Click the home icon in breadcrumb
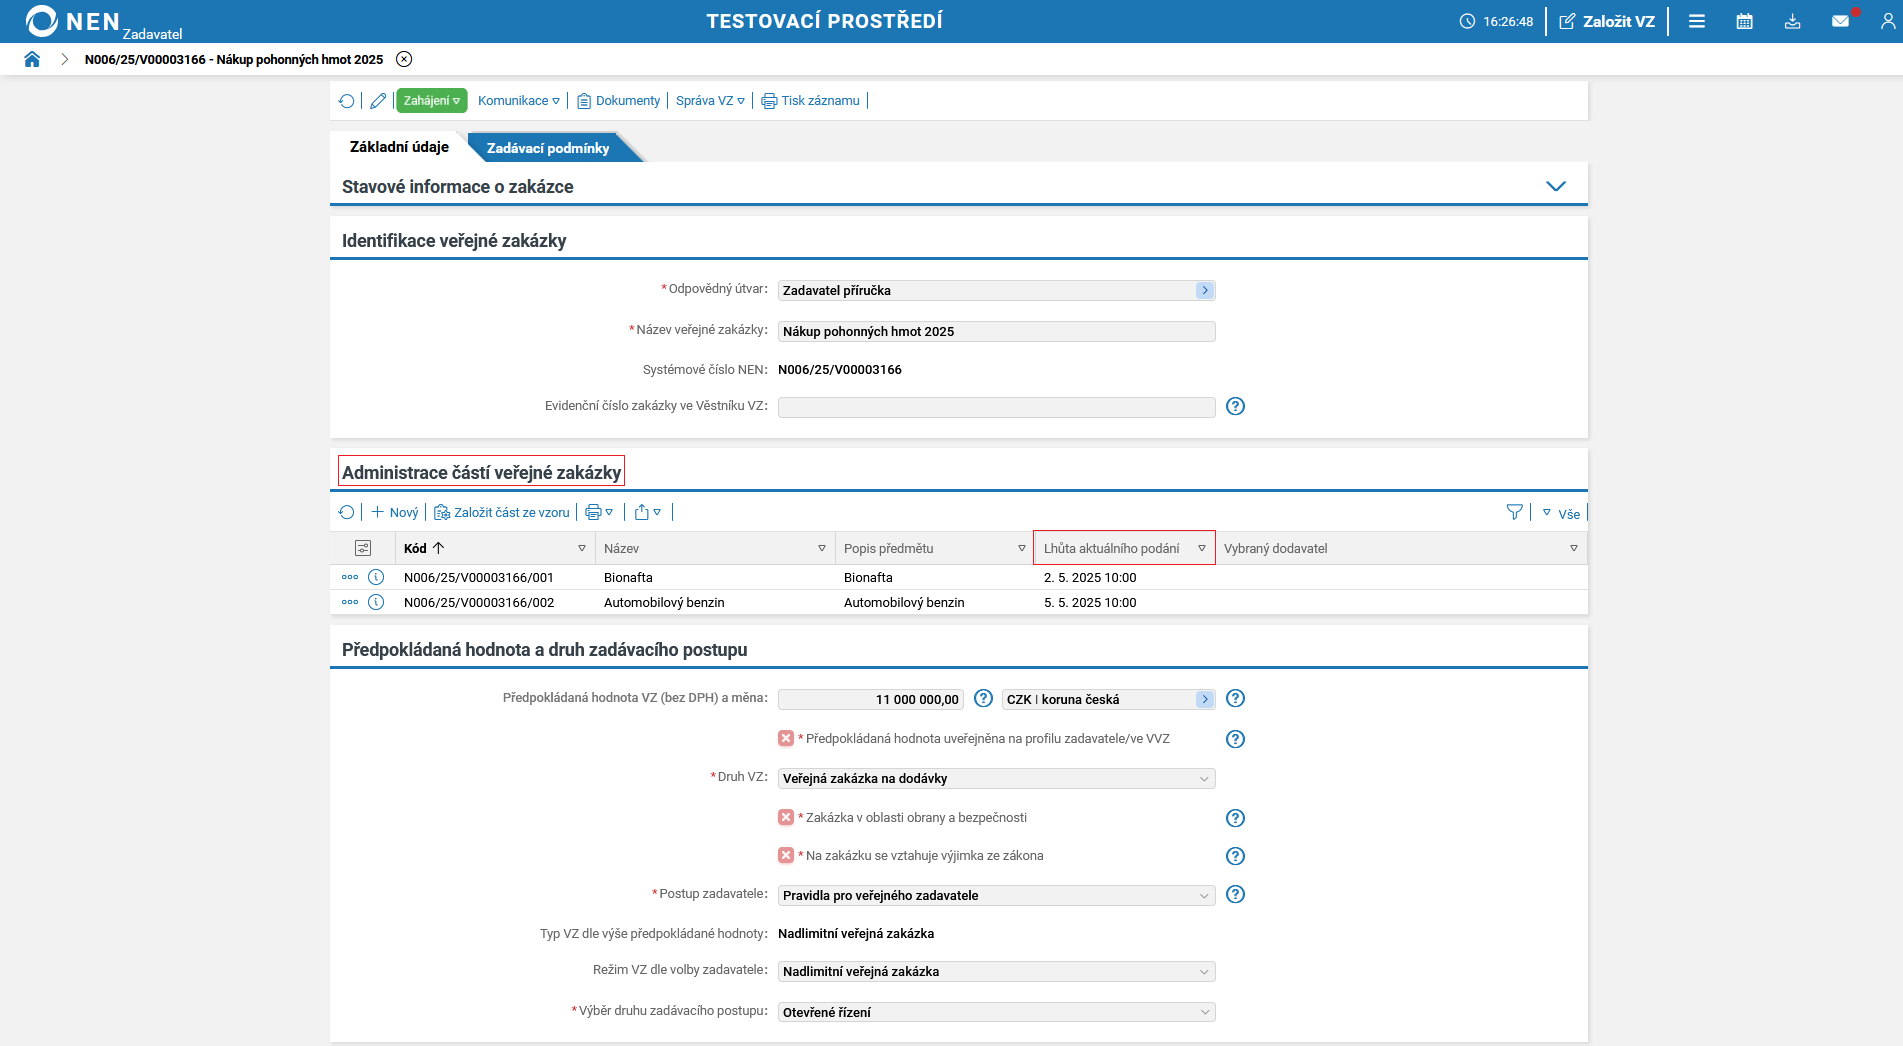1903x1046 pixels. pyautogui.click(x=32, y=59)
